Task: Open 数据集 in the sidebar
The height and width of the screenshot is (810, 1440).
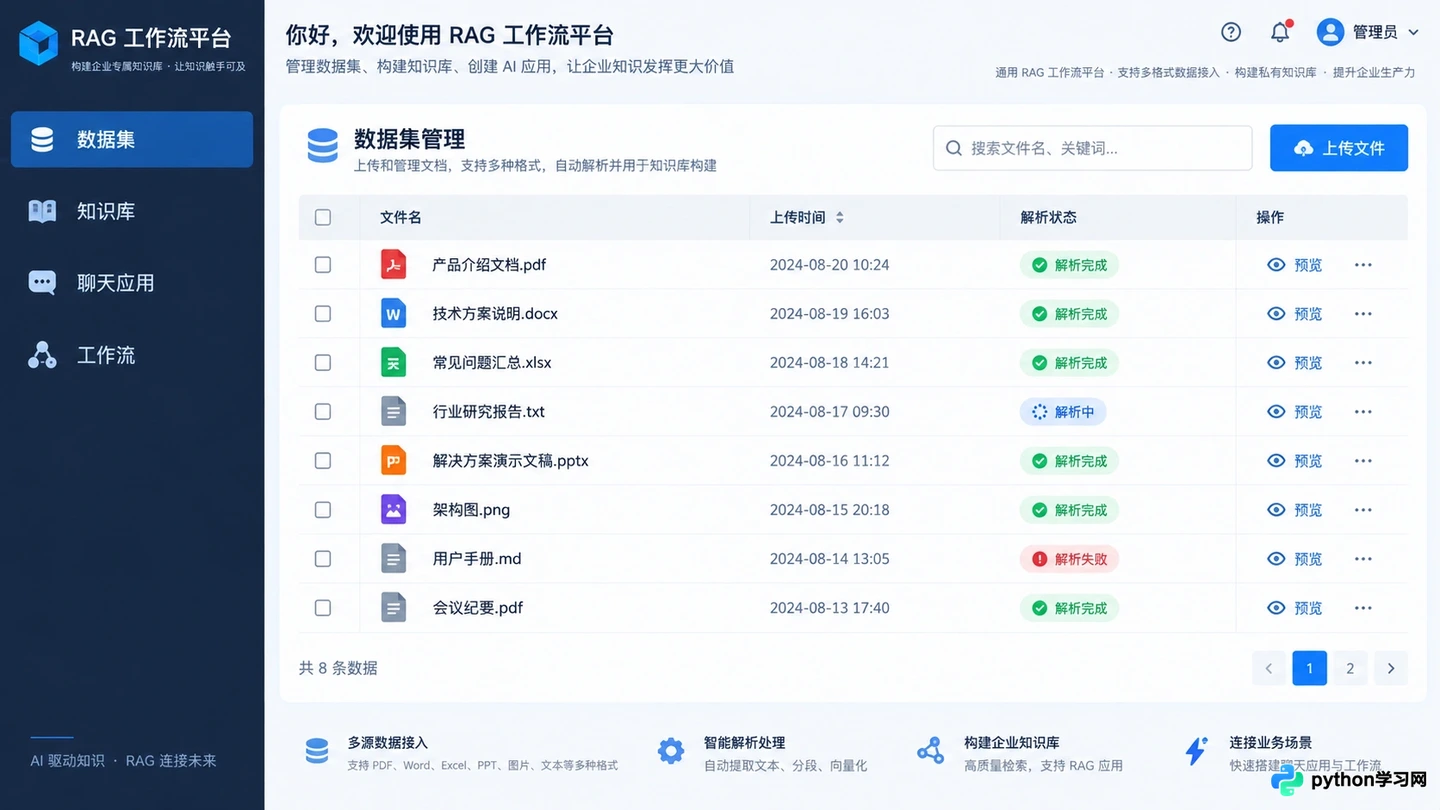Action: (132, 139)
